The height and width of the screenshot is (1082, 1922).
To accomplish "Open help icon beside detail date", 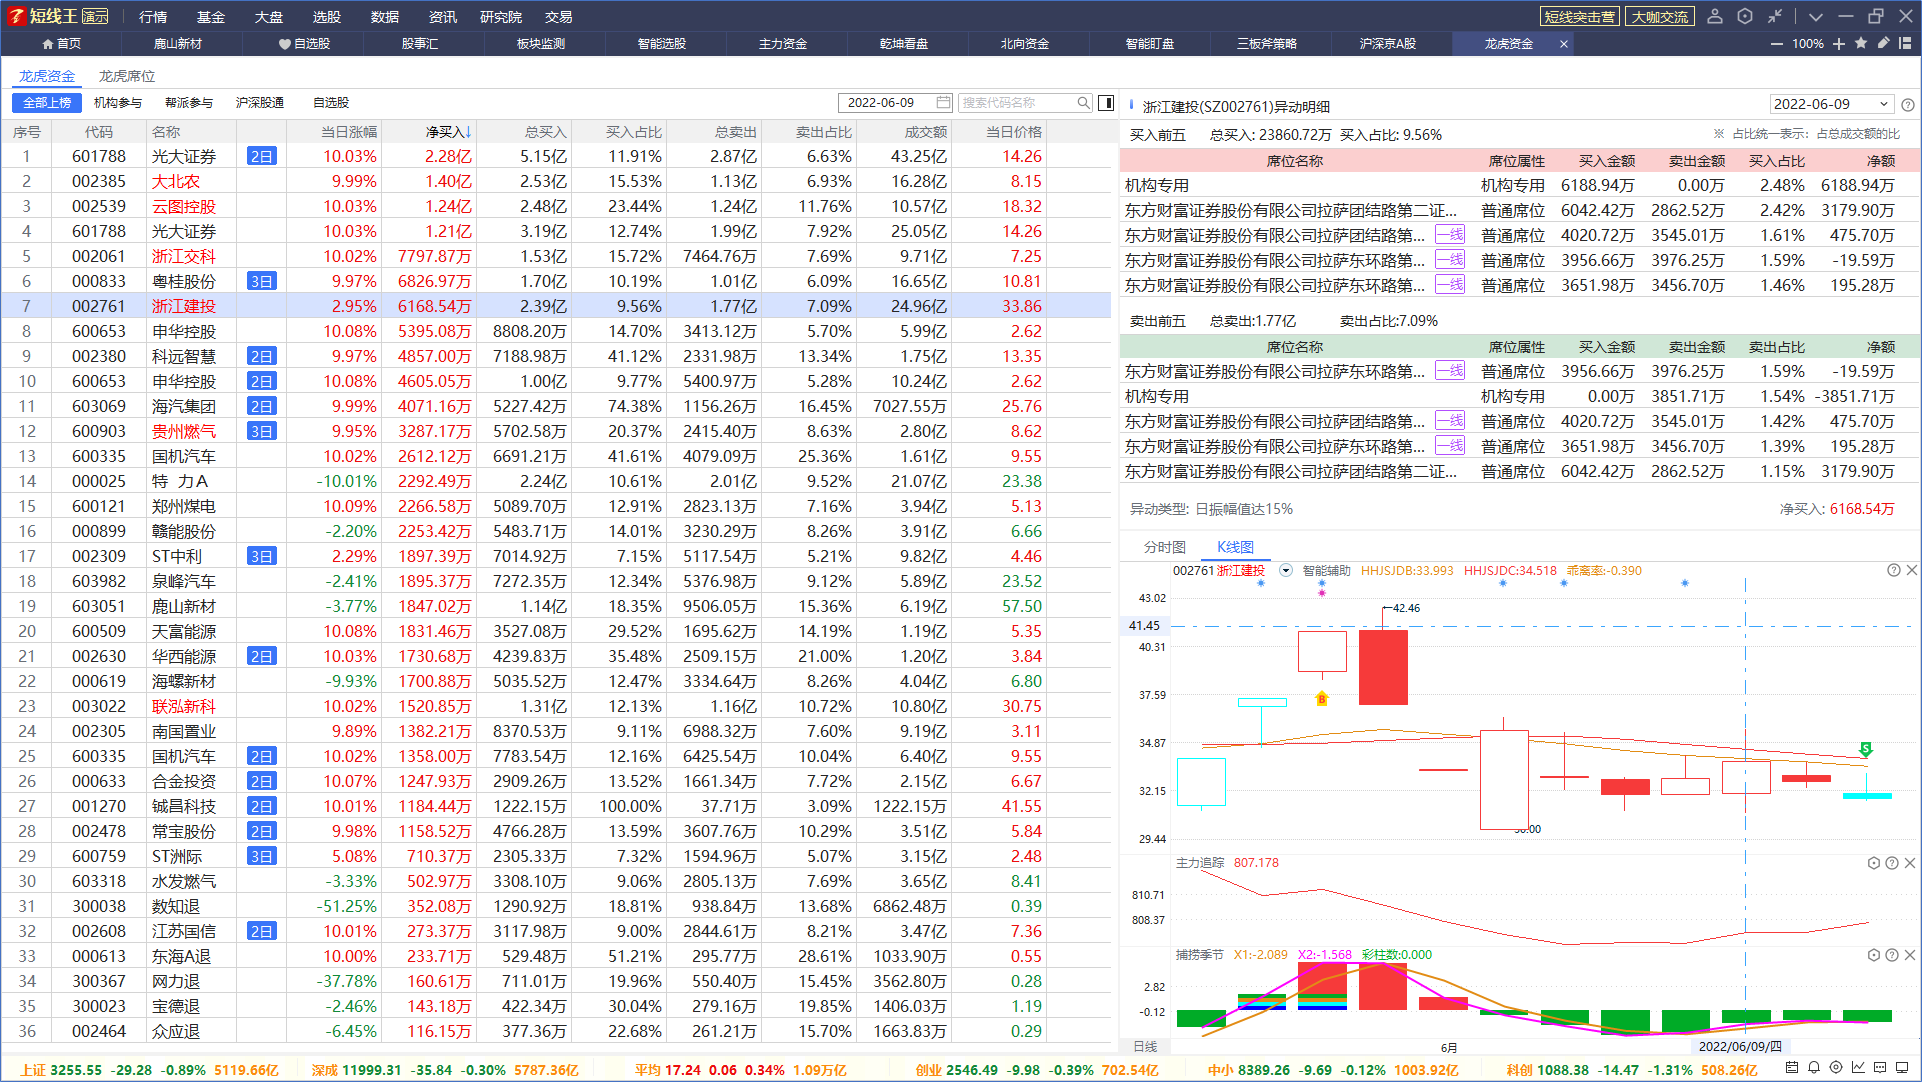I will click(x=1908, y=105).
